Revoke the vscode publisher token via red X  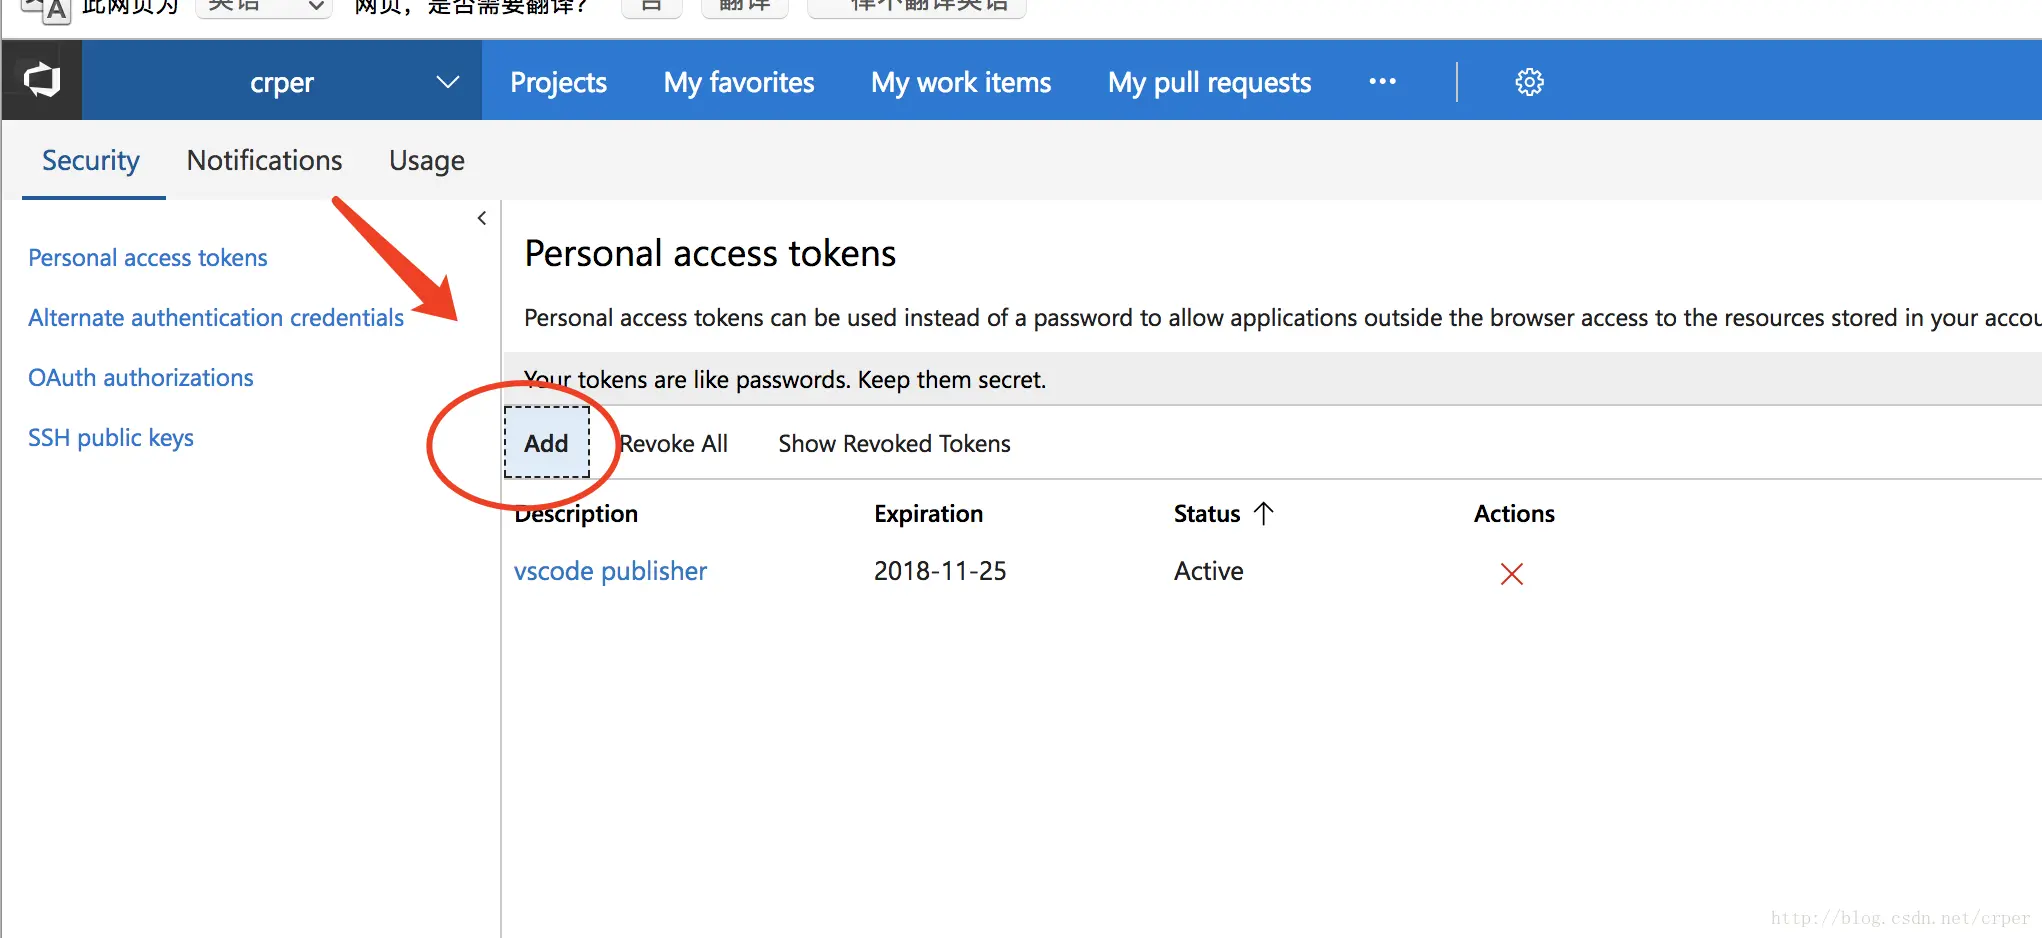point(1511,573)
